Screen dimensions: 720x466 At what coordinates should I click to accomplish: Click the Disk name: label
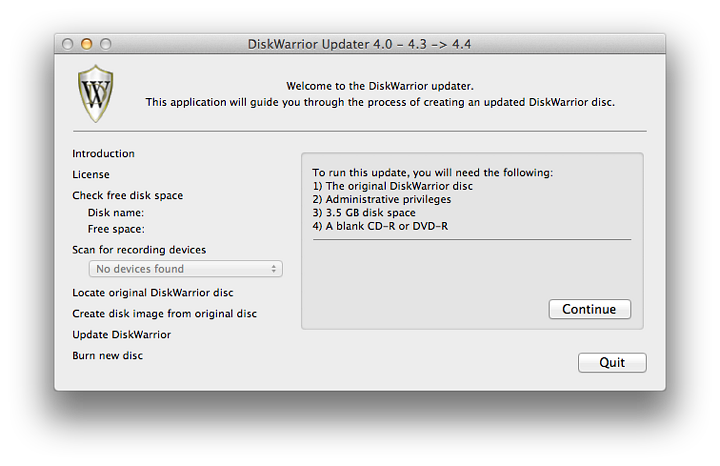point(116,213)
